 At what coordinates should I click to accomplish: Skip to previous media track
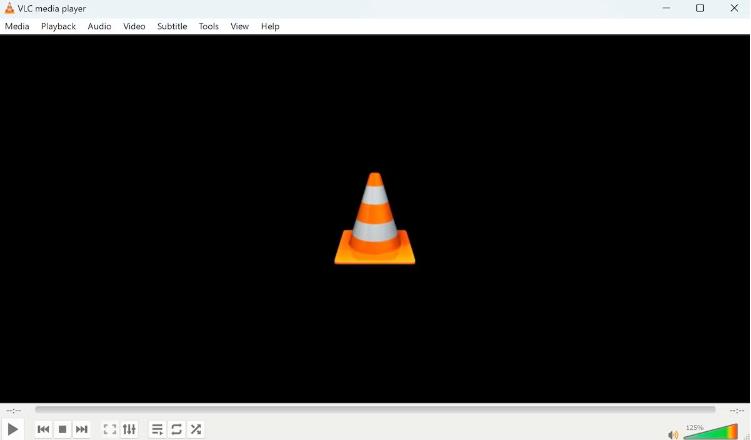point(43,429)
